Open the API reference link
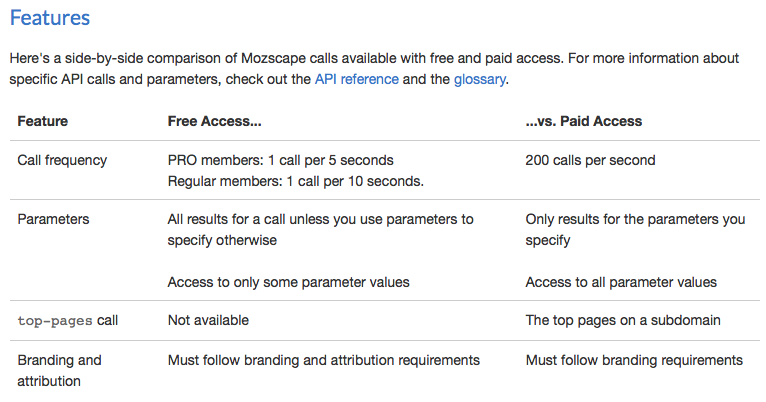 pyautogui.click(x=356, y=79)
